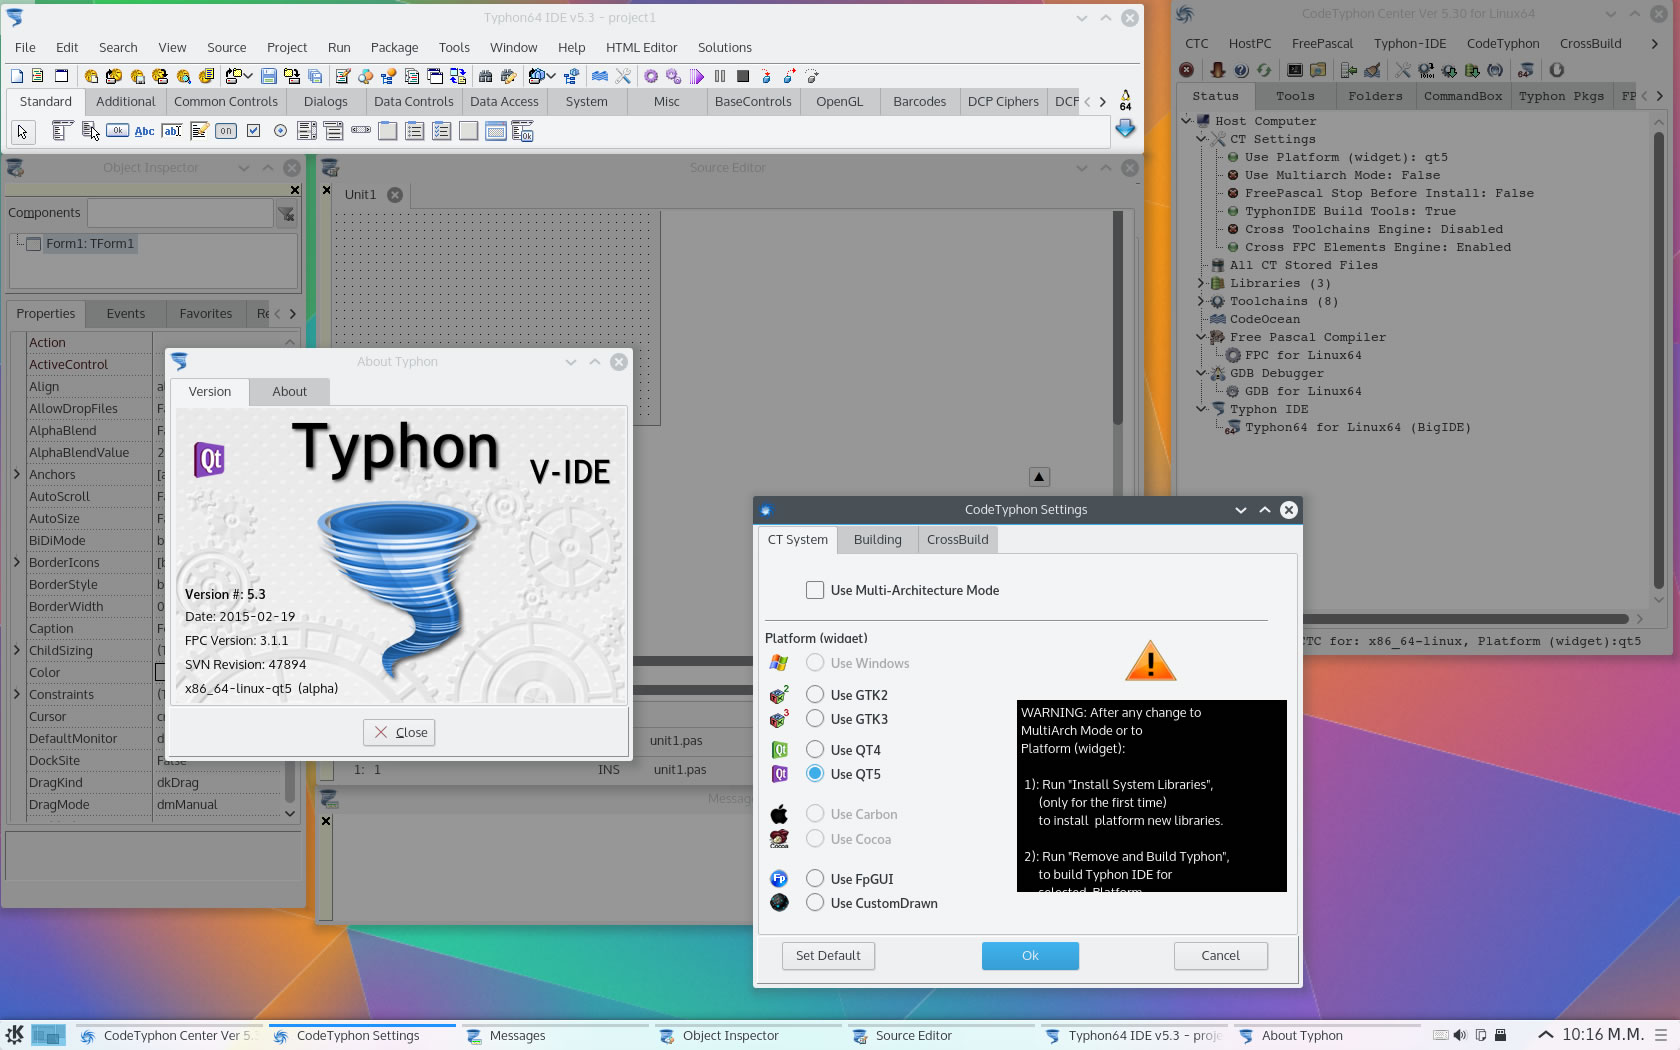The image size is (1680, 1050).
Task: Expand the Anchors property in Object Inspector
Action: pos(17,474)
